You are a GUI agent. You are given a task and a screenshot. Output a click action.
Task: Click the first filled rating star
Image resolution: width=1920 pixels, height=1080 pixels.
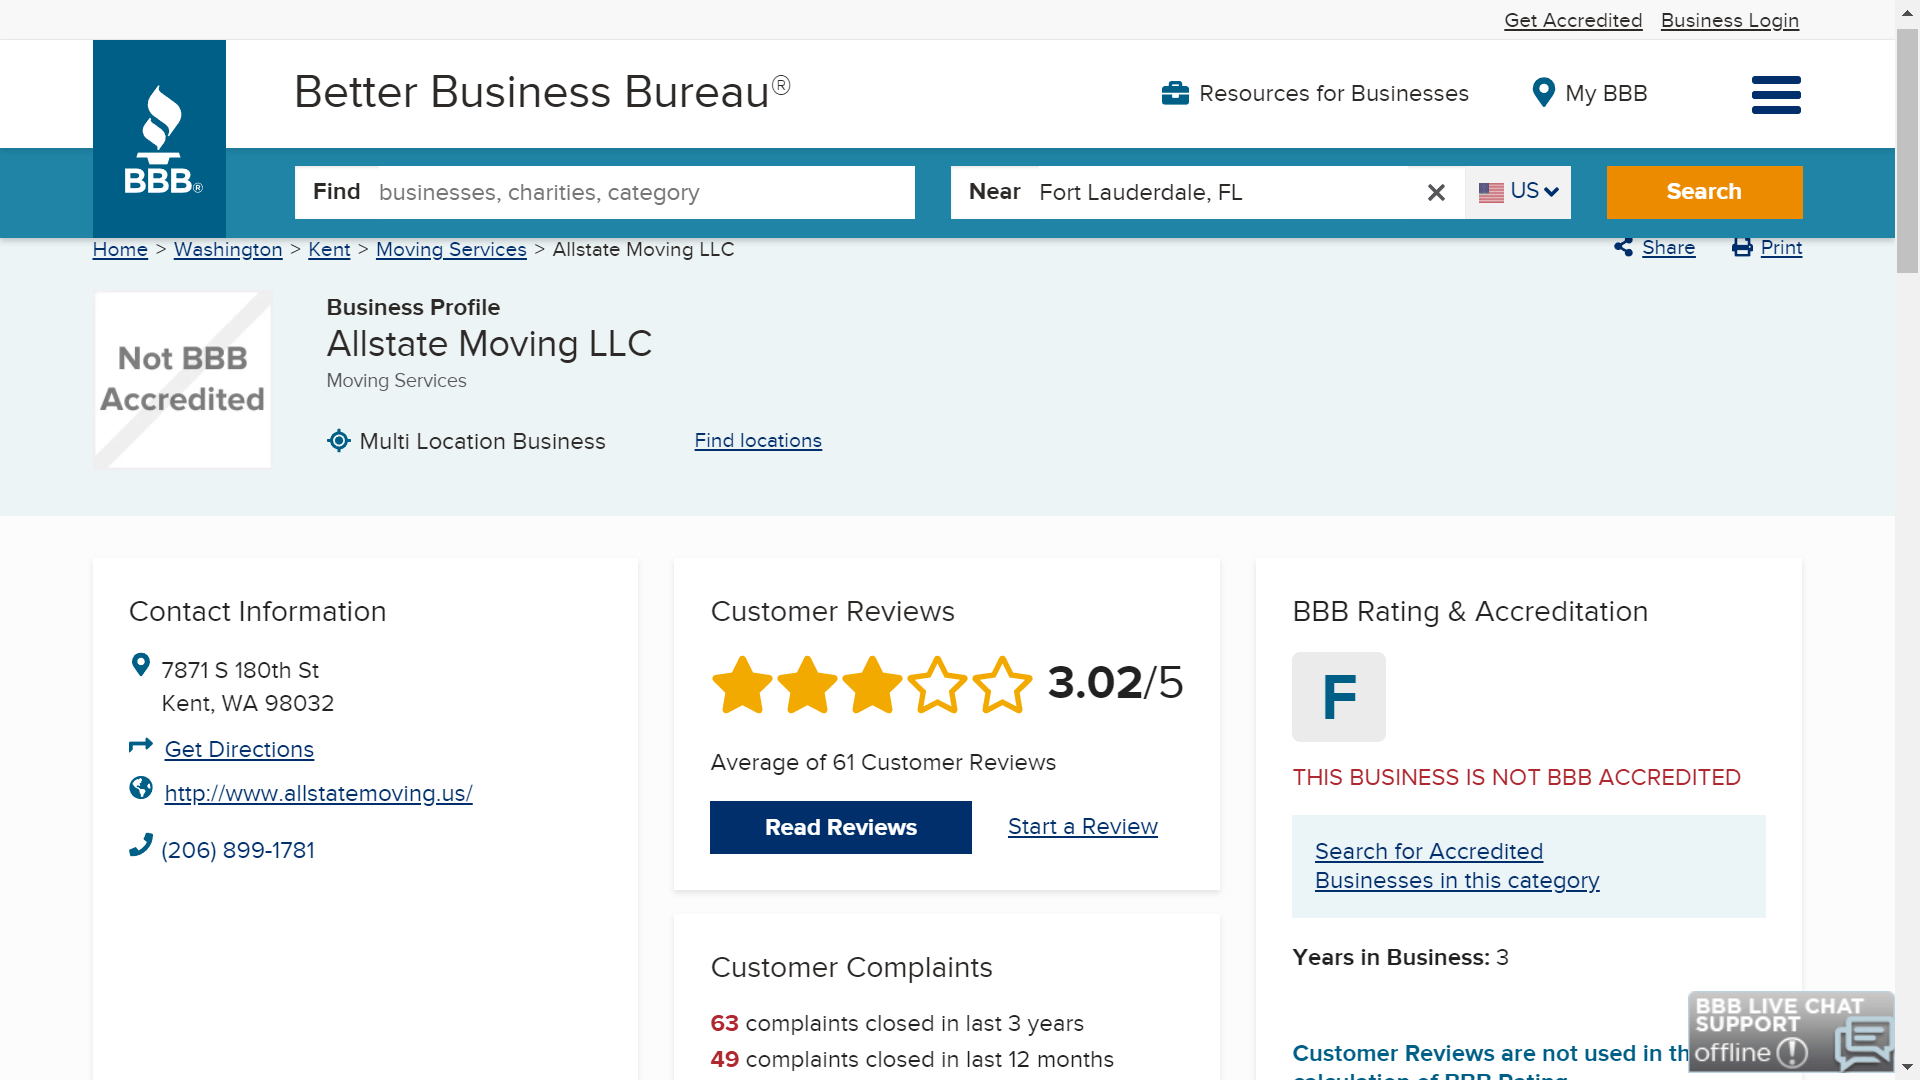click(x=742, y=685)
